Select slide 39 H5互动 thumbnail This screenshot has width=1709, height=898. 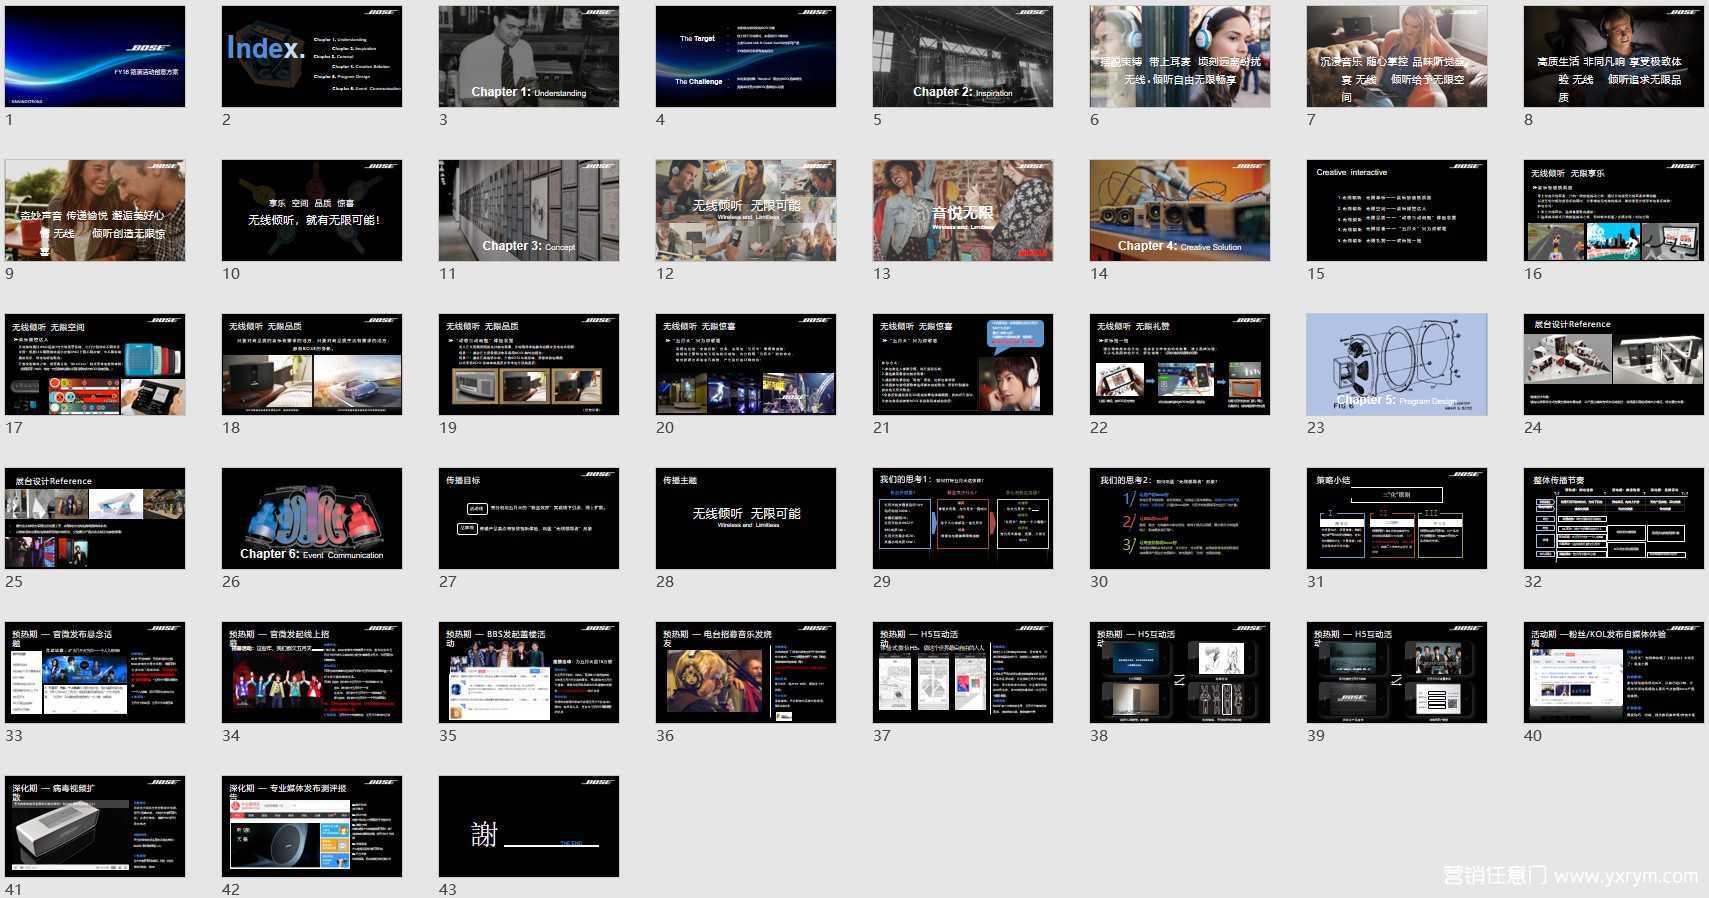click(x=1397, y=672)
